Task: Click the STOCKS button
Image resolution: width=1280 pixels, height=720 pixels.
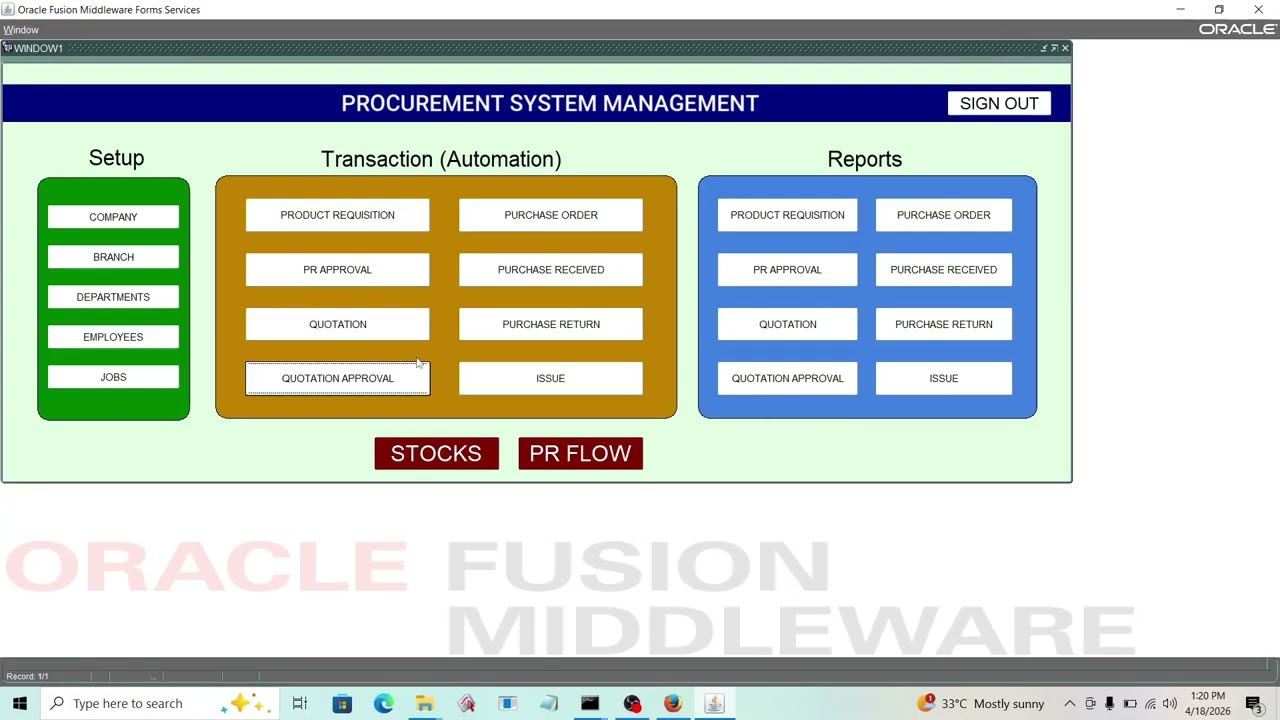Action: pos(436,453)
